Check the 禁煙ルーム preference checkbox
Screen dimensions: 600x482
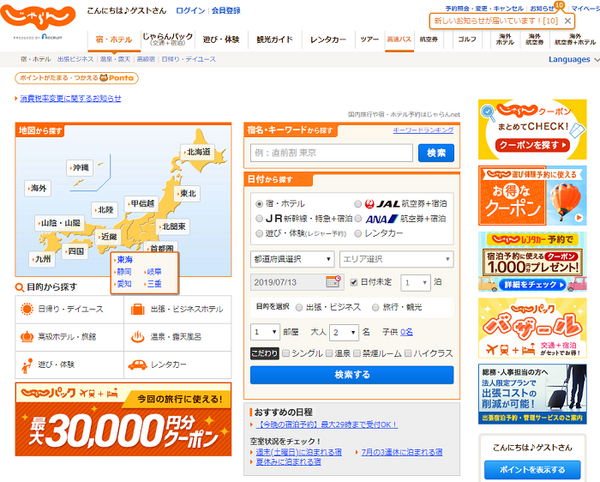point(357,353)
